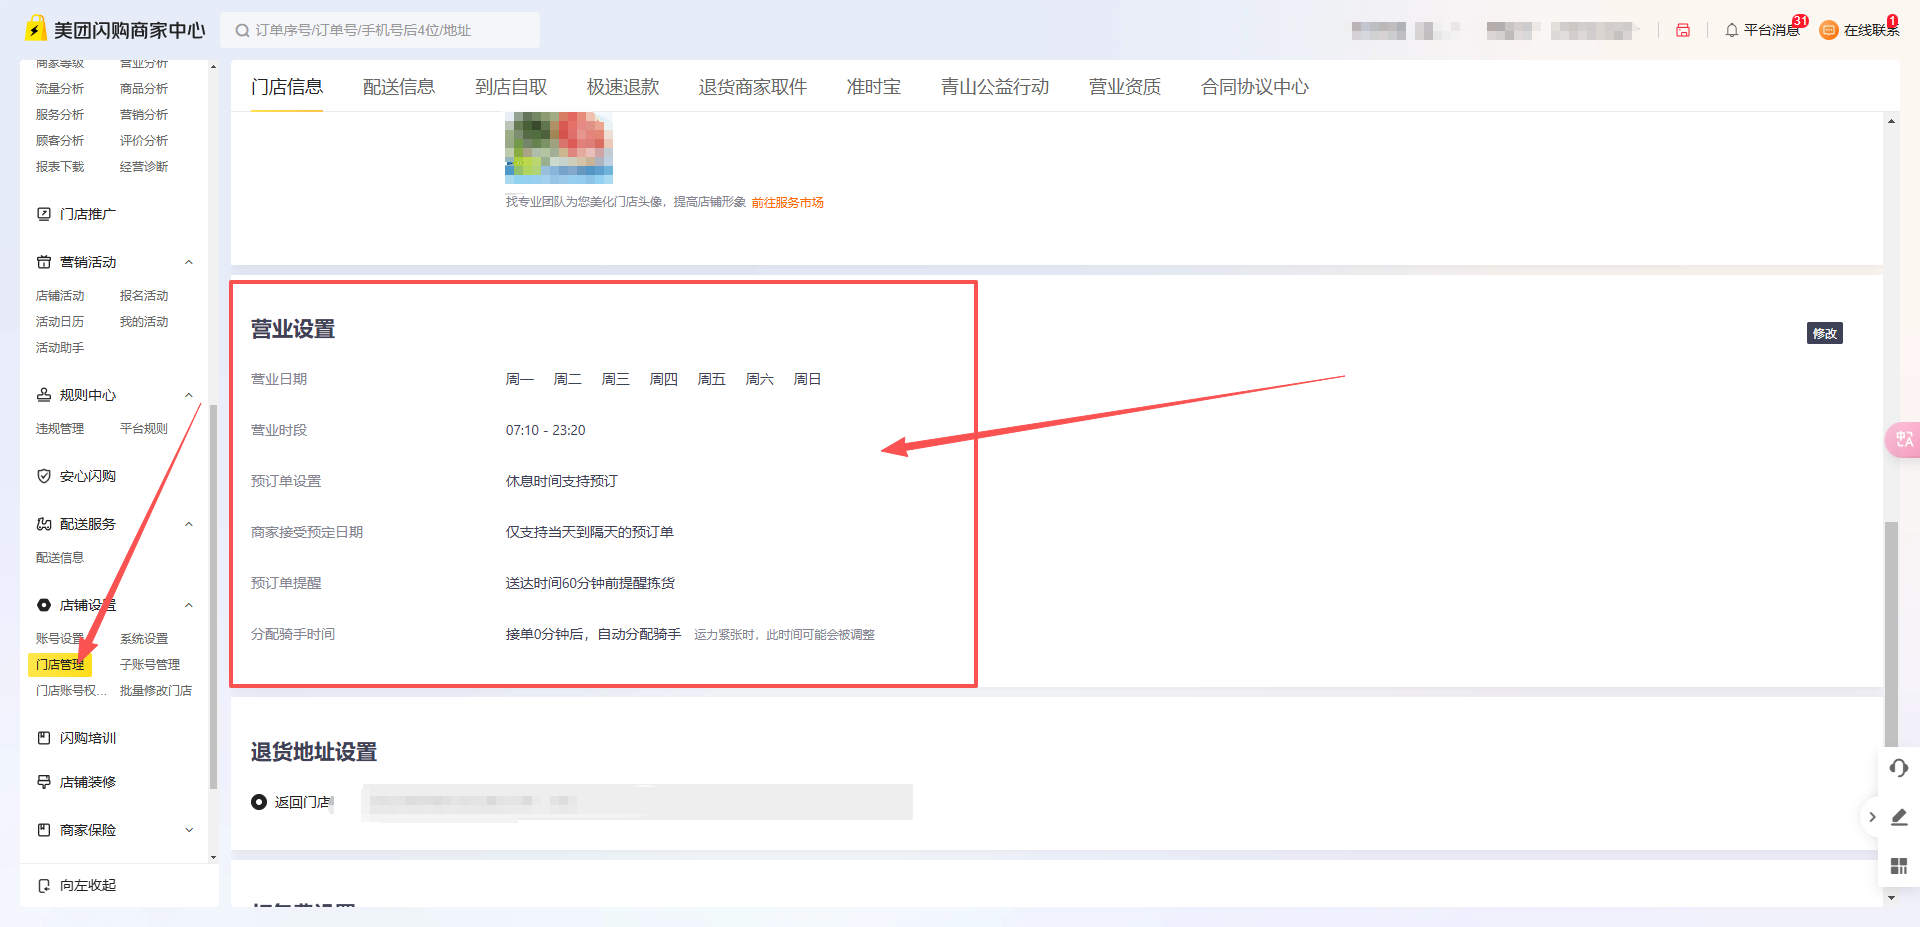The image size is (1920, 927).
Task: Open the floating translate (中/A) icon
Action: tap(1903, 439)
